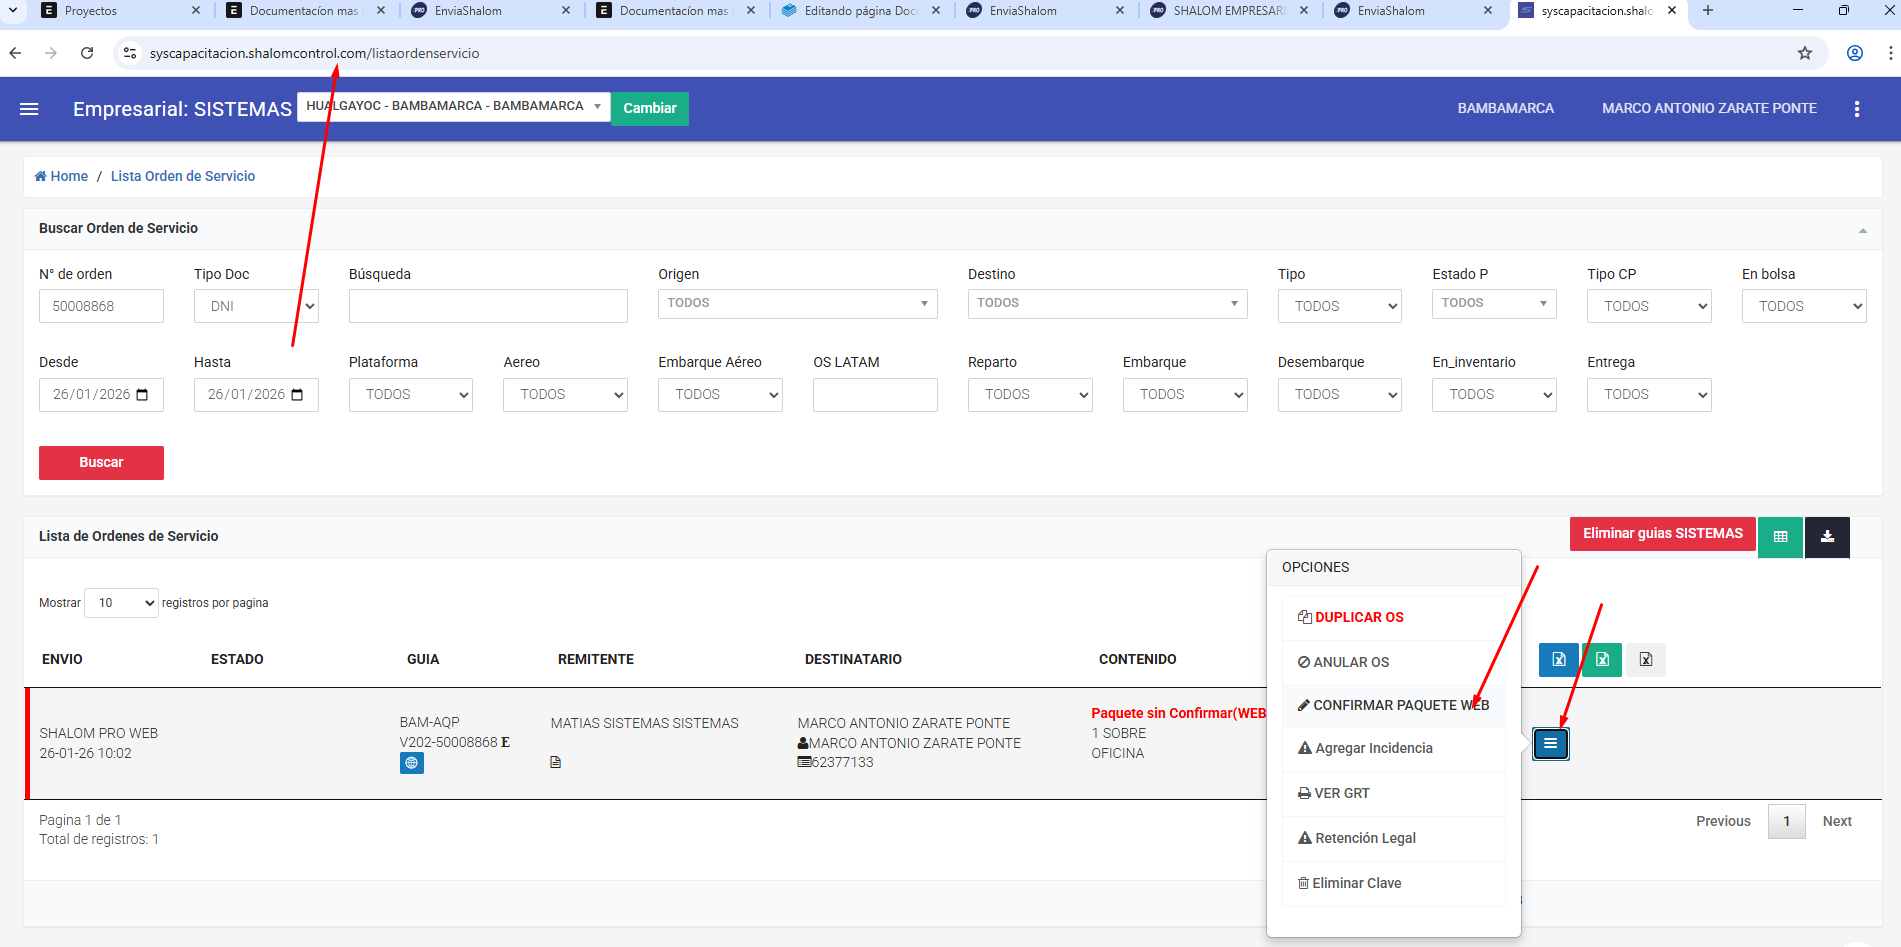
Task: Expand the Plataforma dropdown
Action: (410, 395)
